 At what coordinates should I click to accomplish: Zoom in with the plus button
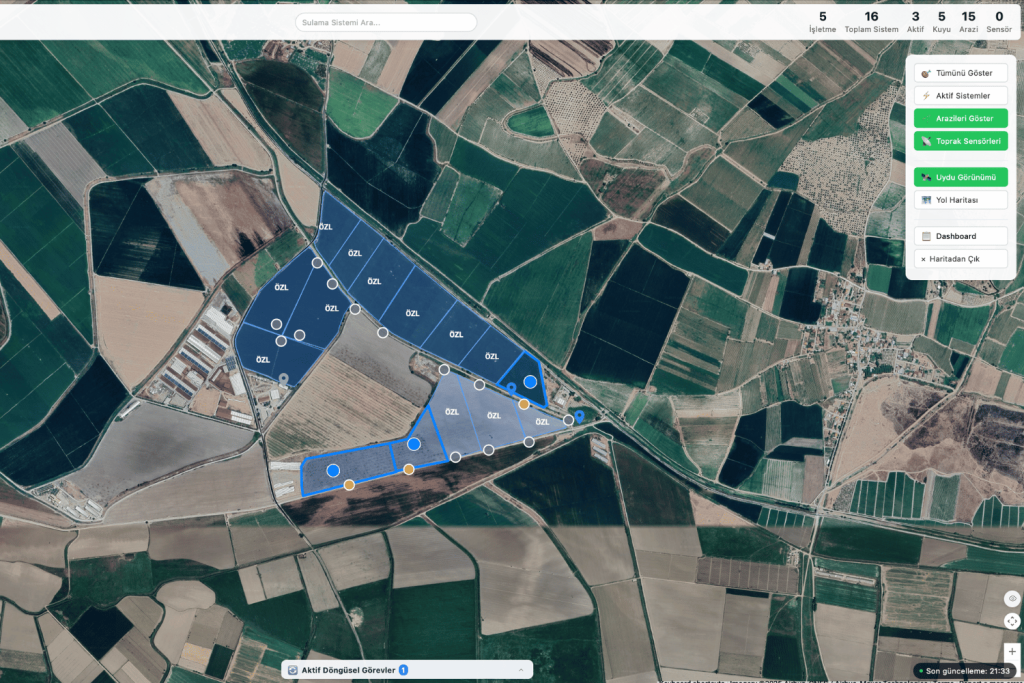click(1012, 651)
